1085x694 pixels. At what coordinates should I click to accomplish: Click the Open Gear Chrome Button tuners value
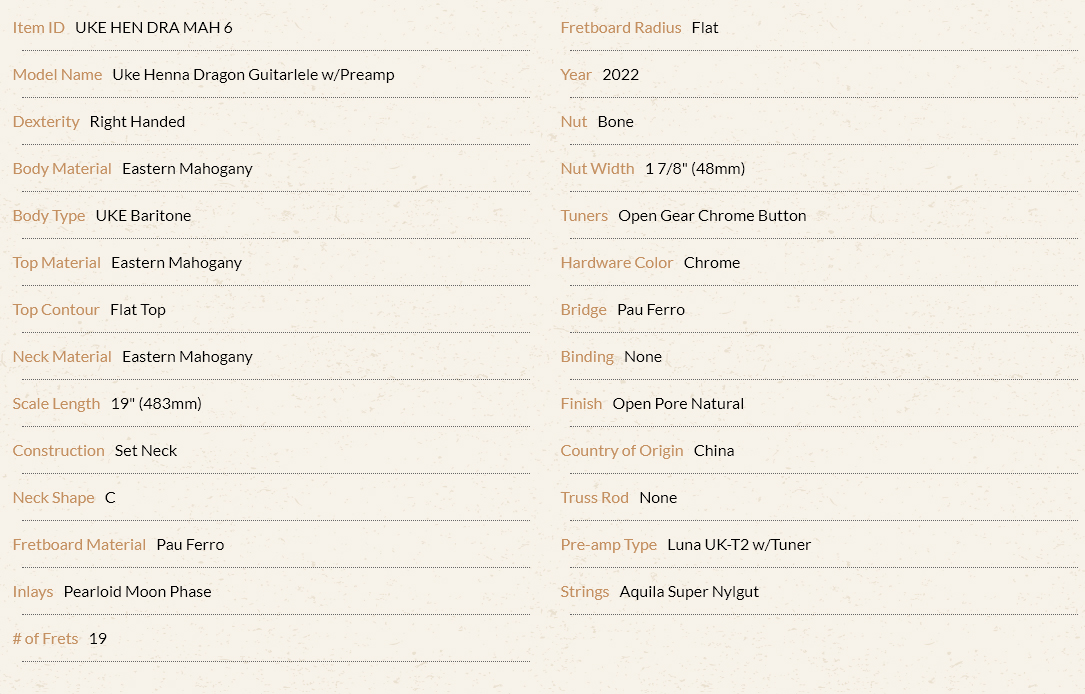point(712,216)
